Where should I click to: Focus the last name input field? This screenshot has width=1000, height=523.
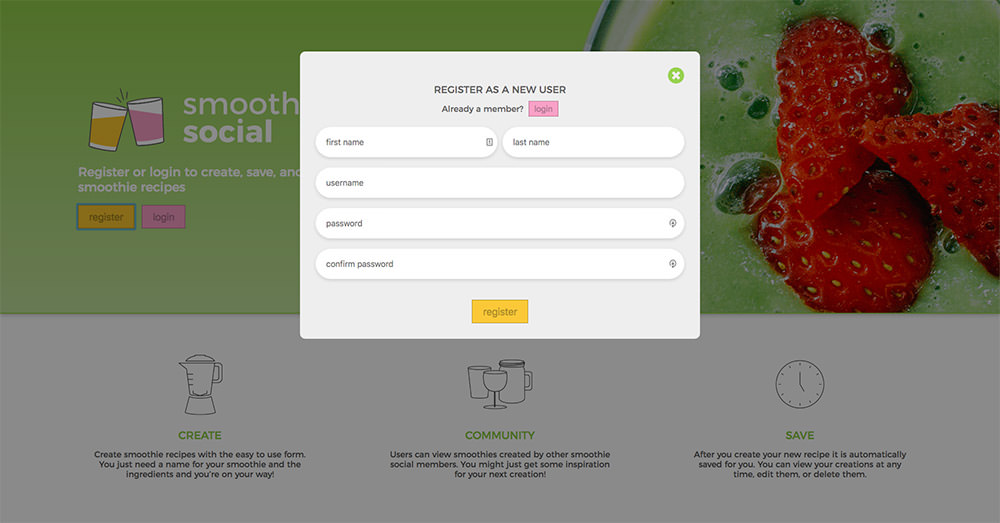(593, 142)
